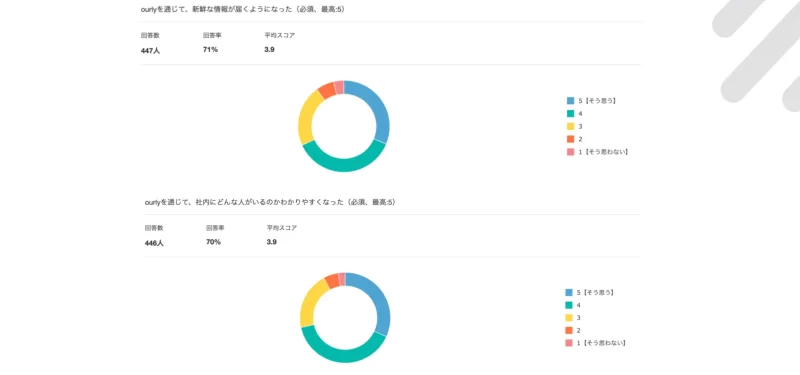Click the orange '2' legend swatch for the 社内にどんな人 chart
The height and width of the screenshot is (375, 800).
coord(569,331)
